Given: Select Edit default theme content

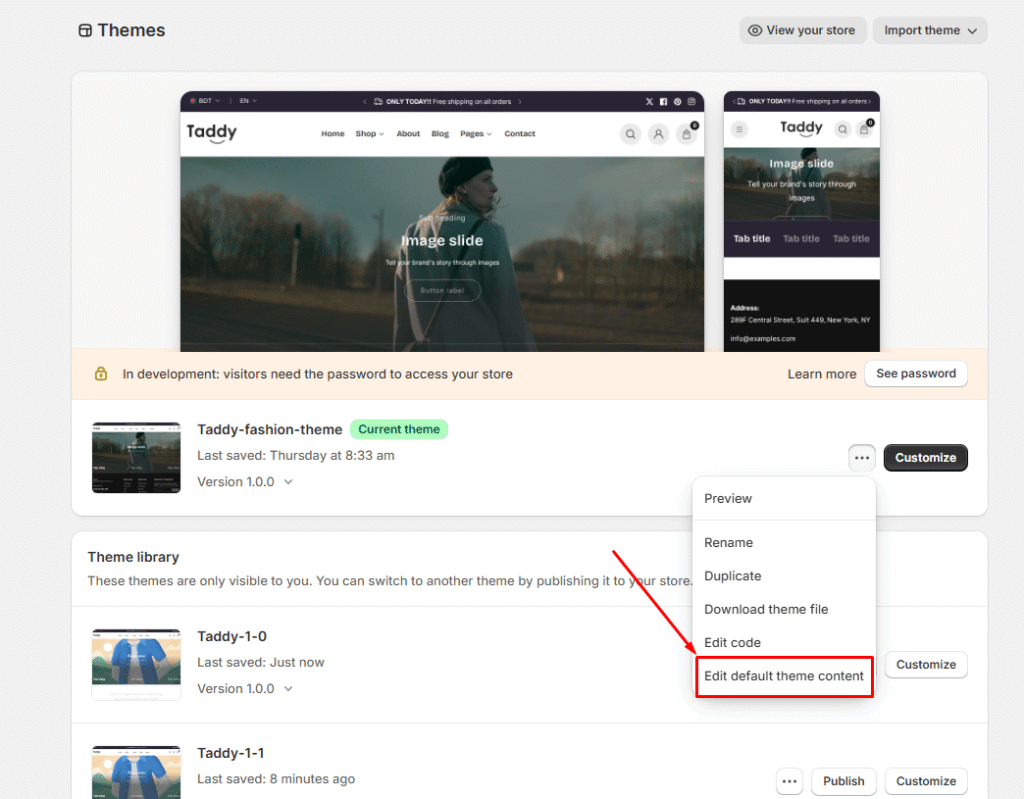Looking at the screenshot, I should point(783,676).
